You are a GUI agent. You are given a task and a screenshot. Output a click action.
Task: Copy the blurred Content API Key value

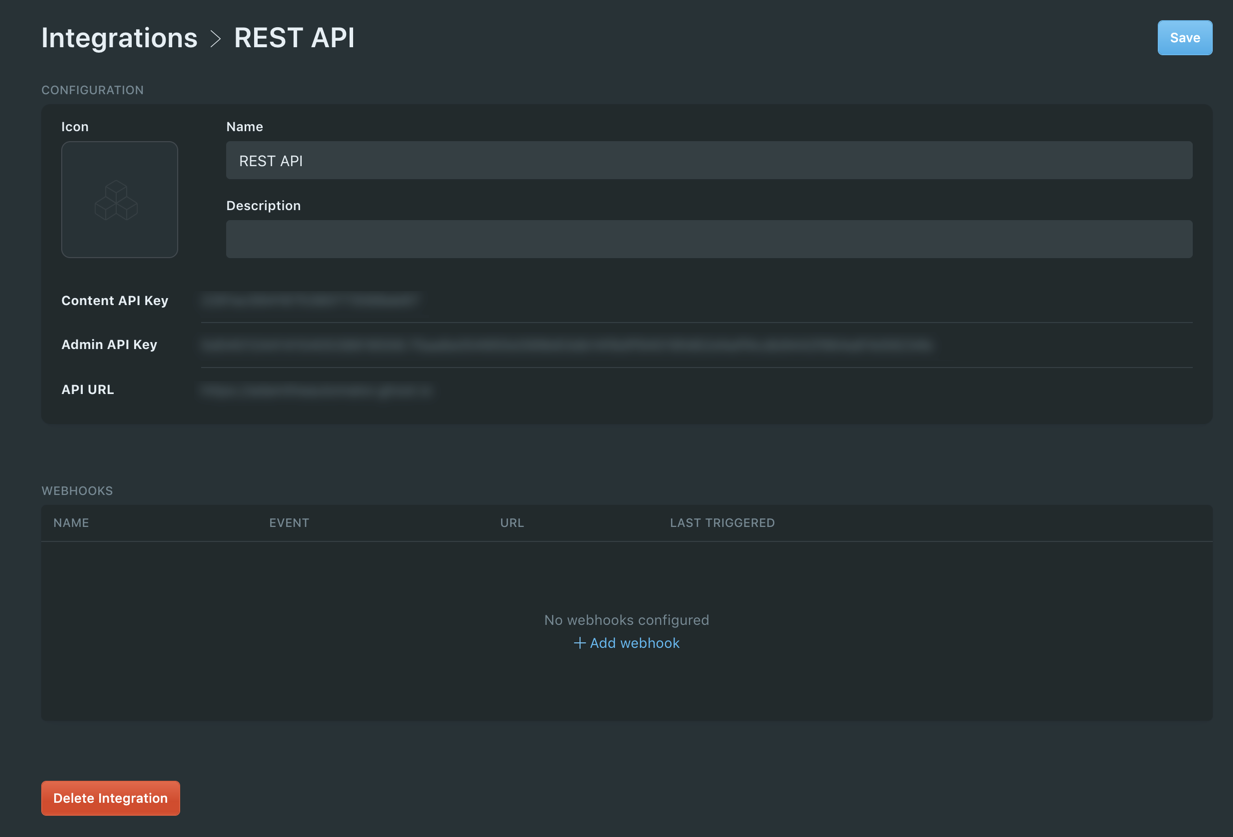(x=309, y=300)
